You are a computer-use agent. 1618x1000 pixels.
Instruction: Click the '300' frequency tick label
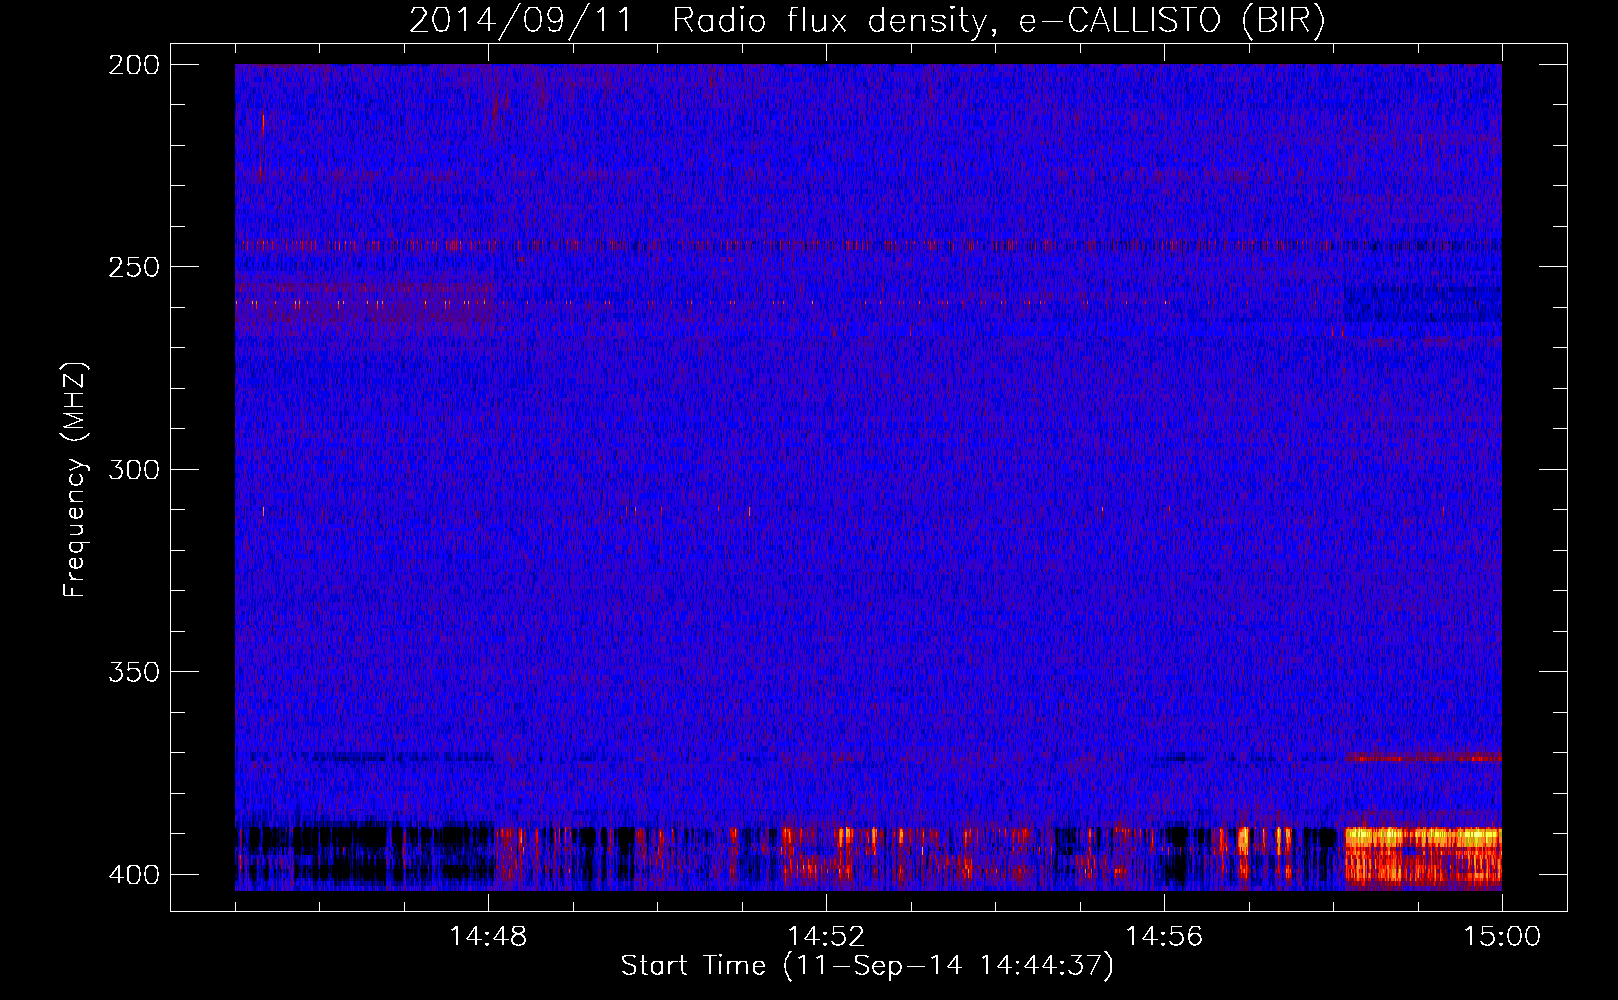(x=134, y=469)
